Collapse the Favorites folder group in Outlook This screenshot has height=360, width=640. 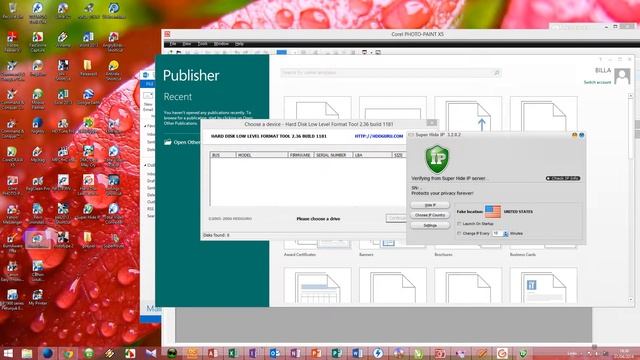(x=145, y=126)
